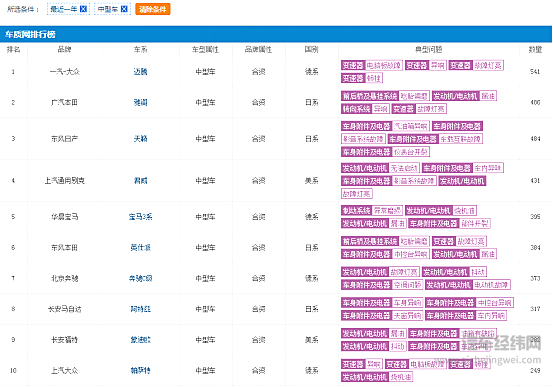This screenshot has height=387, width=553.
Task: Select 天窗异响 tag in 阿特兹 row
Action: click(407, 315)
